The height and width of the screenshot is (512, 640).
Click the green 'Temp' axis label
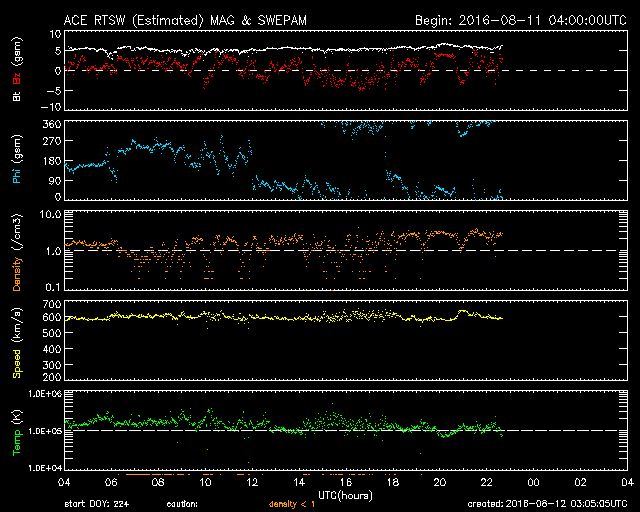16,443
